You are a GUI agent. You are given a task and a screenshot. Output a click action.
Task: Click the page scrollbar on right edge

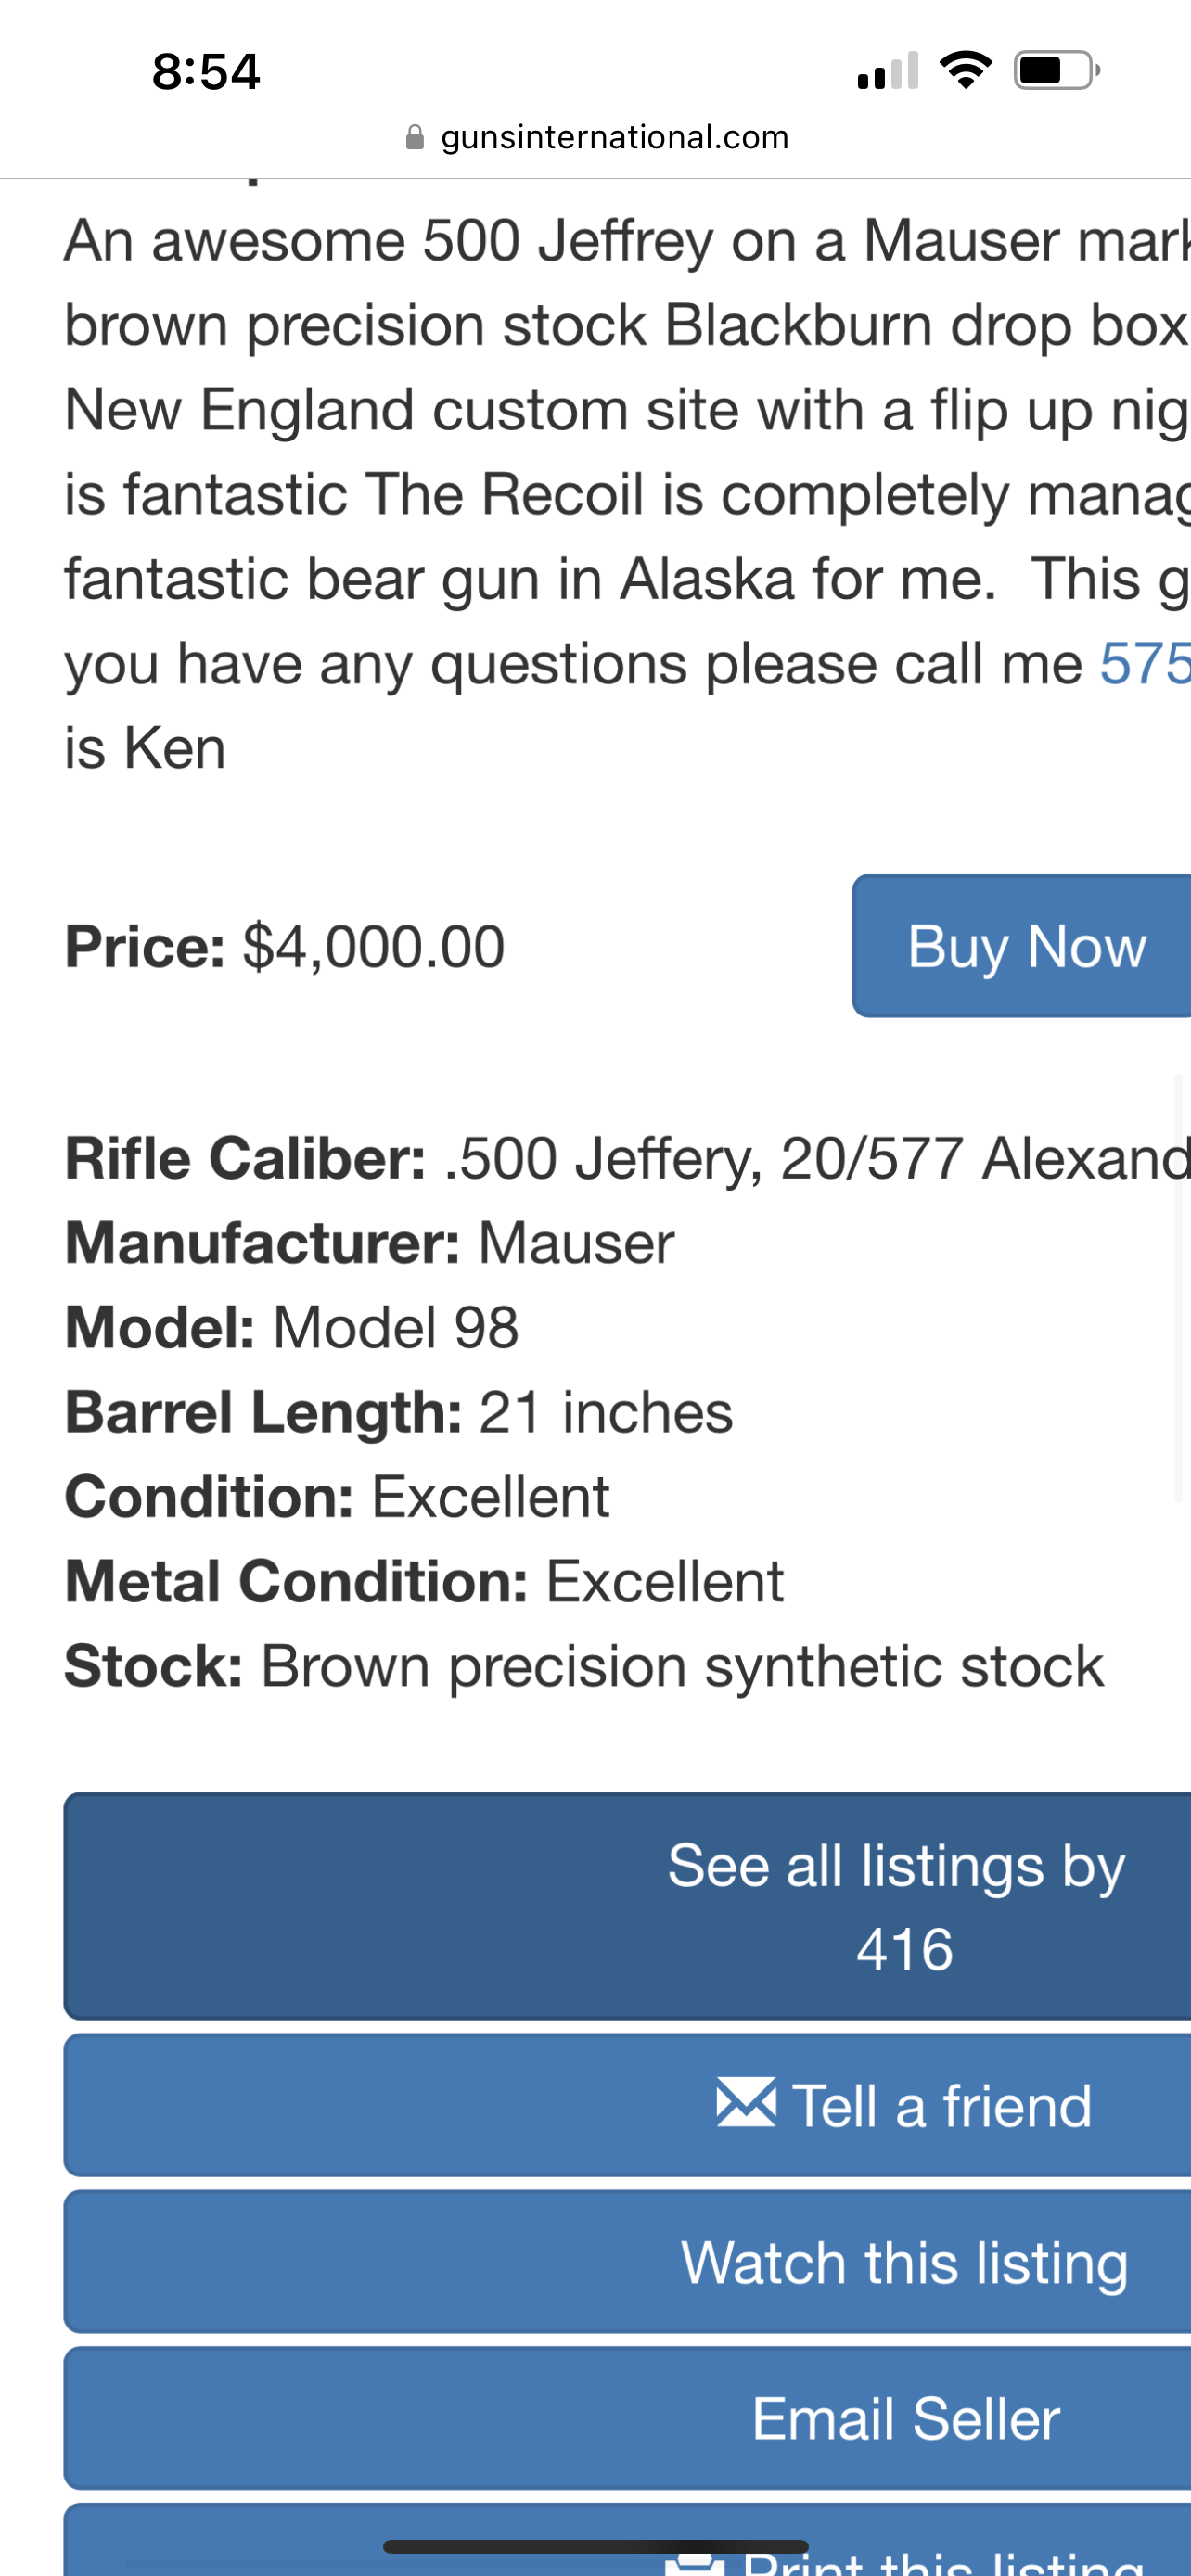pos(1179,1288)
